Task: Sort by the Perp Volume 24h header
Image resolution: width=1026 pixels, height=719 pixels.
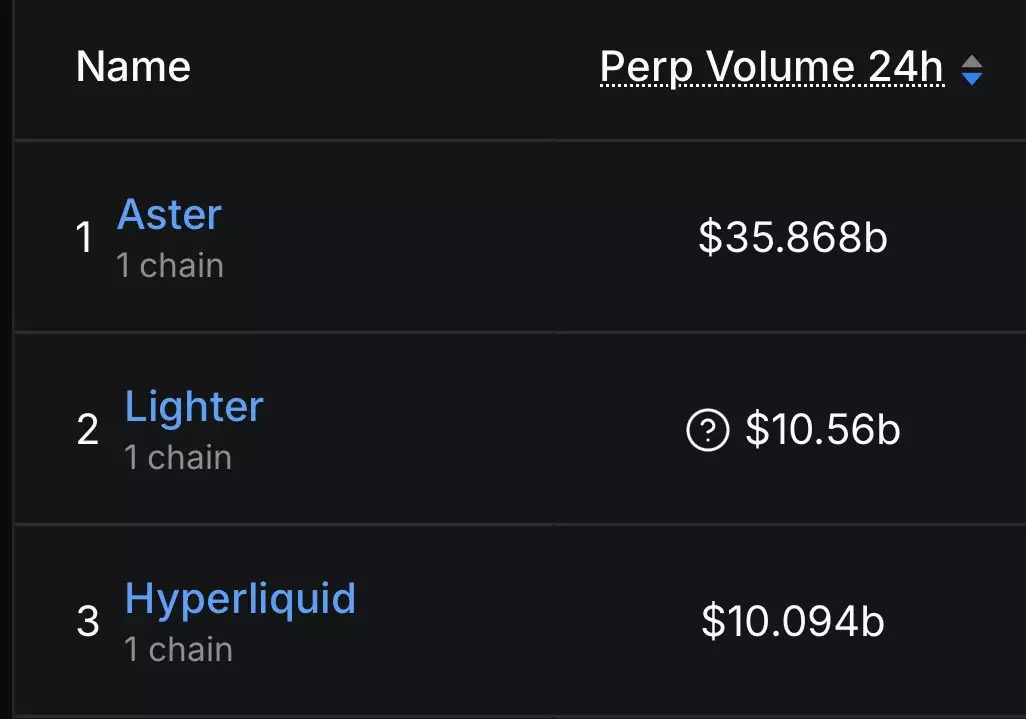Action: 772,67
